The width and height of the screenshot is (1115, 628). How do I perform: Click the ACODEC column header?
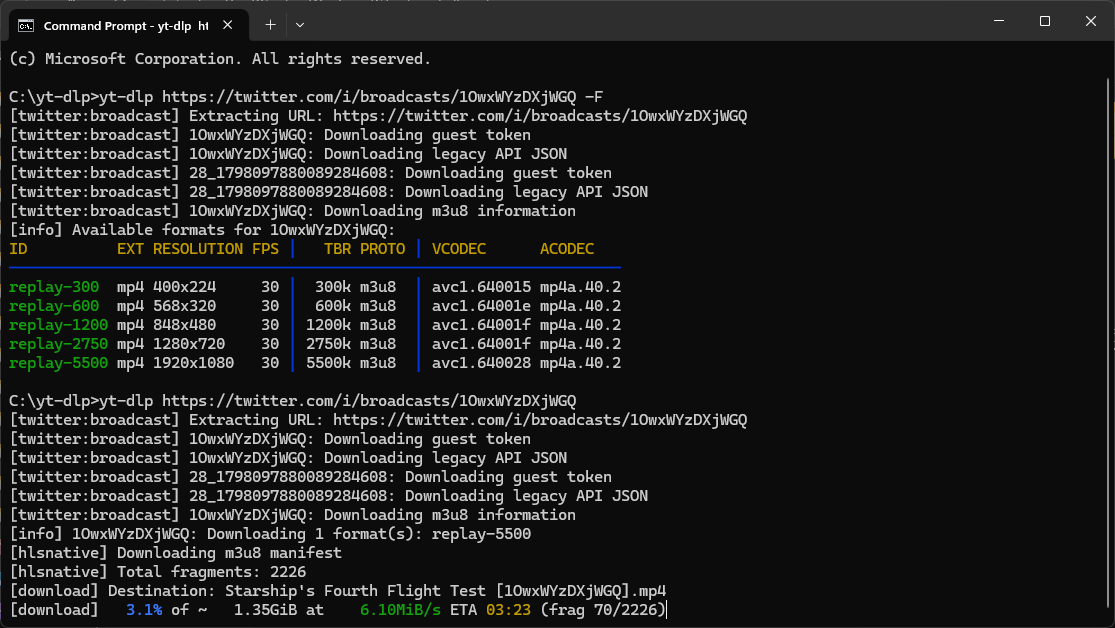coord(567,249)
